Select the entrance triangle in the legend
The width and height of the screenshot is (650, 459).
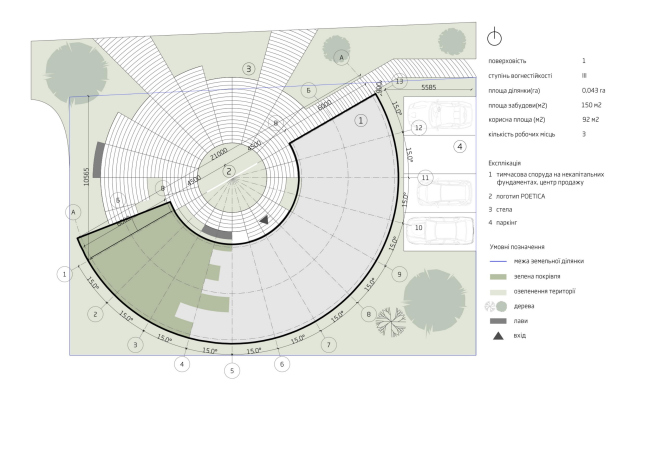(497, 335)
